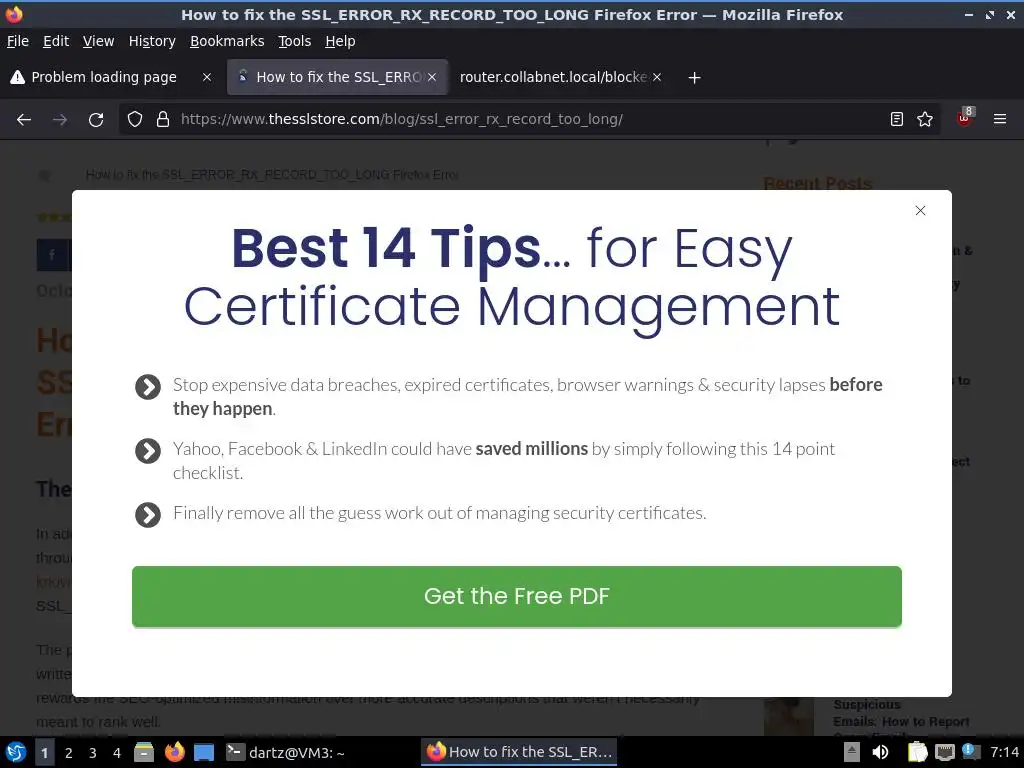Click the bullet arrow beside Yahoo, Facebook & LinkedIn
The image size is (1024, 768).
[x=148, y=451]
